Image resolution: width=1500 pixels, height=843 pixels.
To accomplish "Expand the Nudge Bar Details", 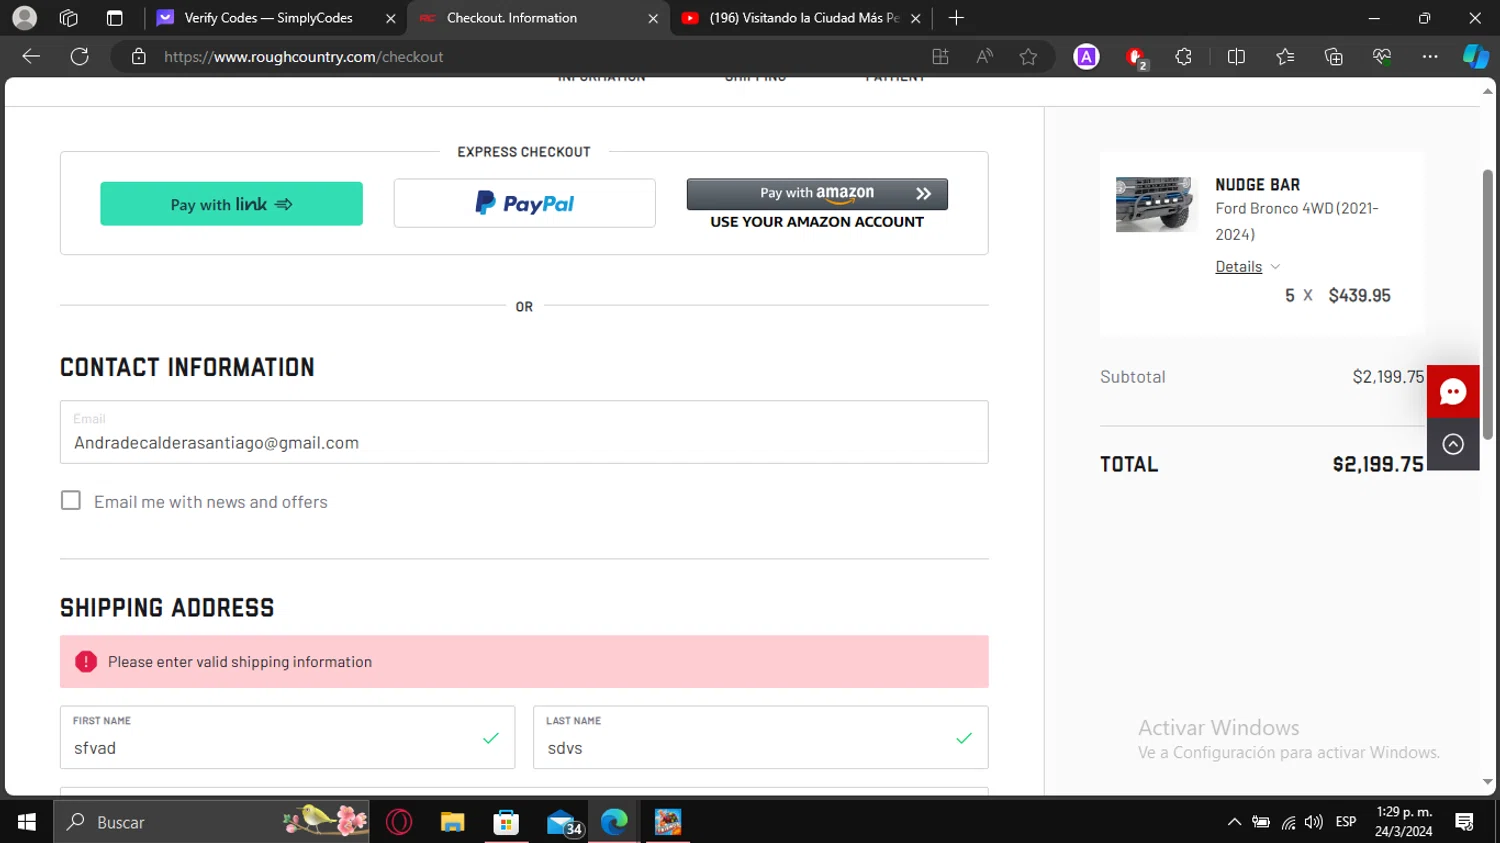I will 1247,266.
